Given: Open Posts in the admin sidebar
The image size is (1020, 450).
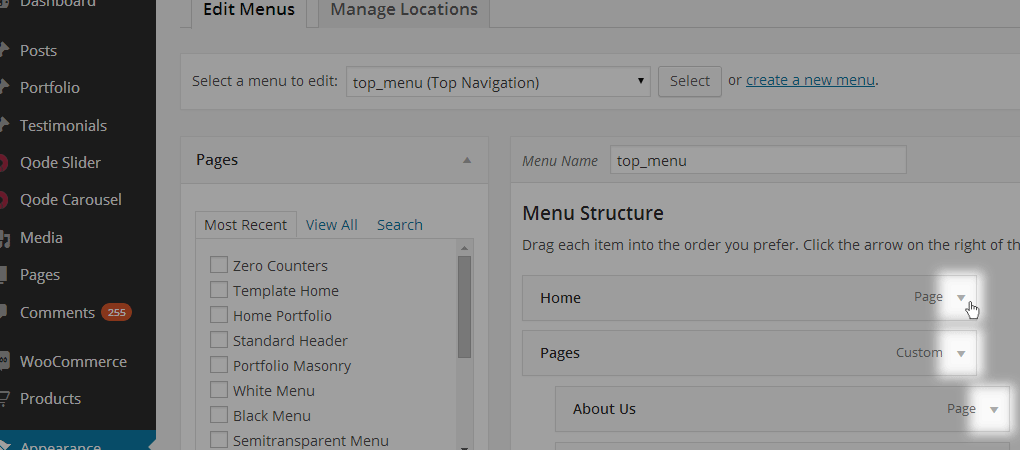Looking at the screenshot, I should tap(38, 51).
